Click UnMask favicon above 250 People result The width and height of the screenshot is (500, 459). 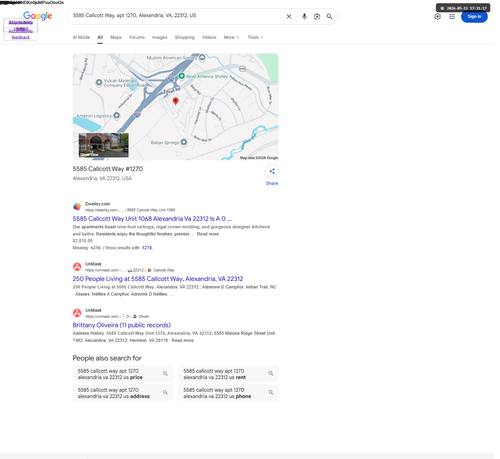pos(77,267)
